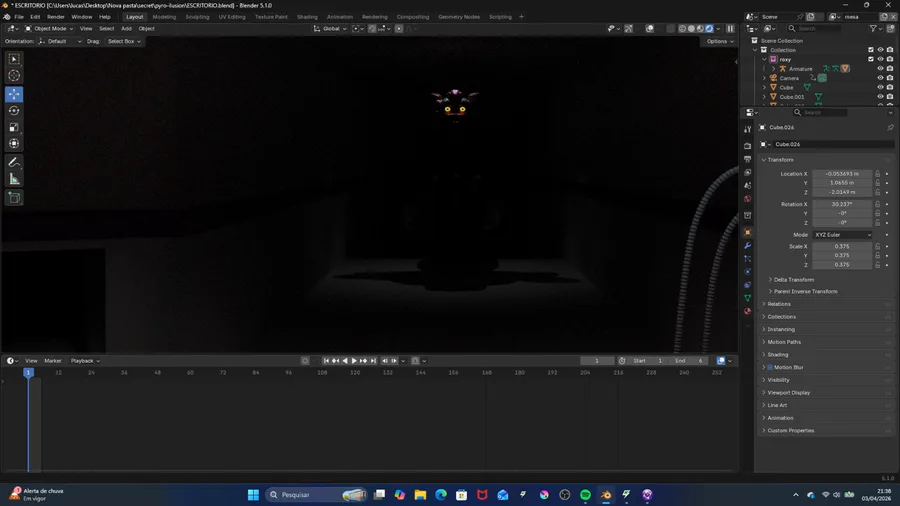Jump to the first frame
This screenshot has width=900, height=506.
point(326,361)
